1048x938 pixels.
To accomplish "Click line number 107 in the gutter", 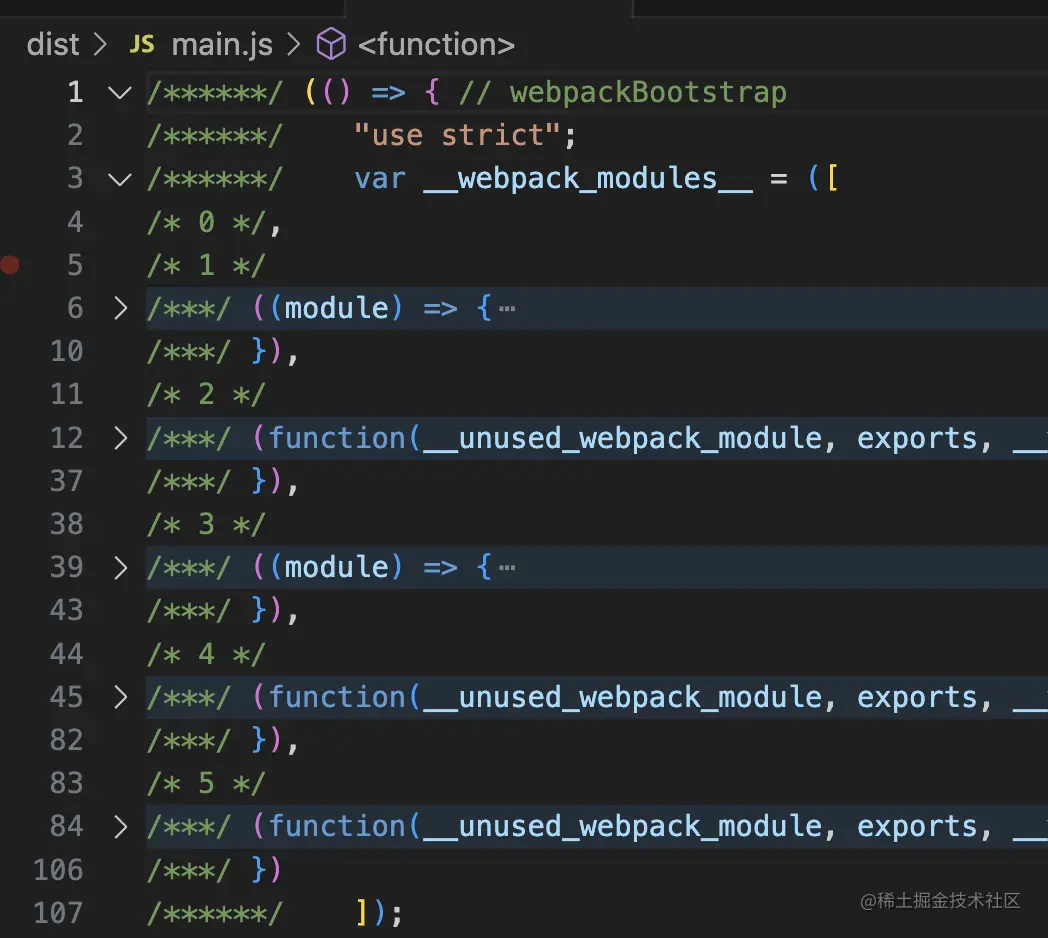I will [x=58, y=912].
